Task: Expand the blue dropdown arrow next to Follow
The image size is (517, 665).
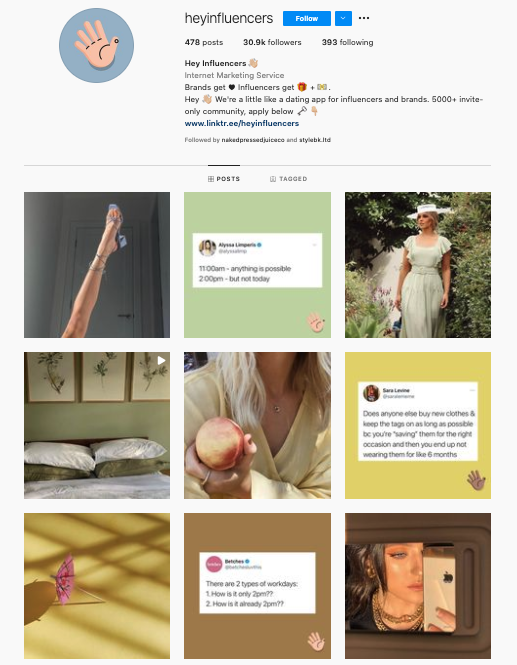Action: coord(343,18)
